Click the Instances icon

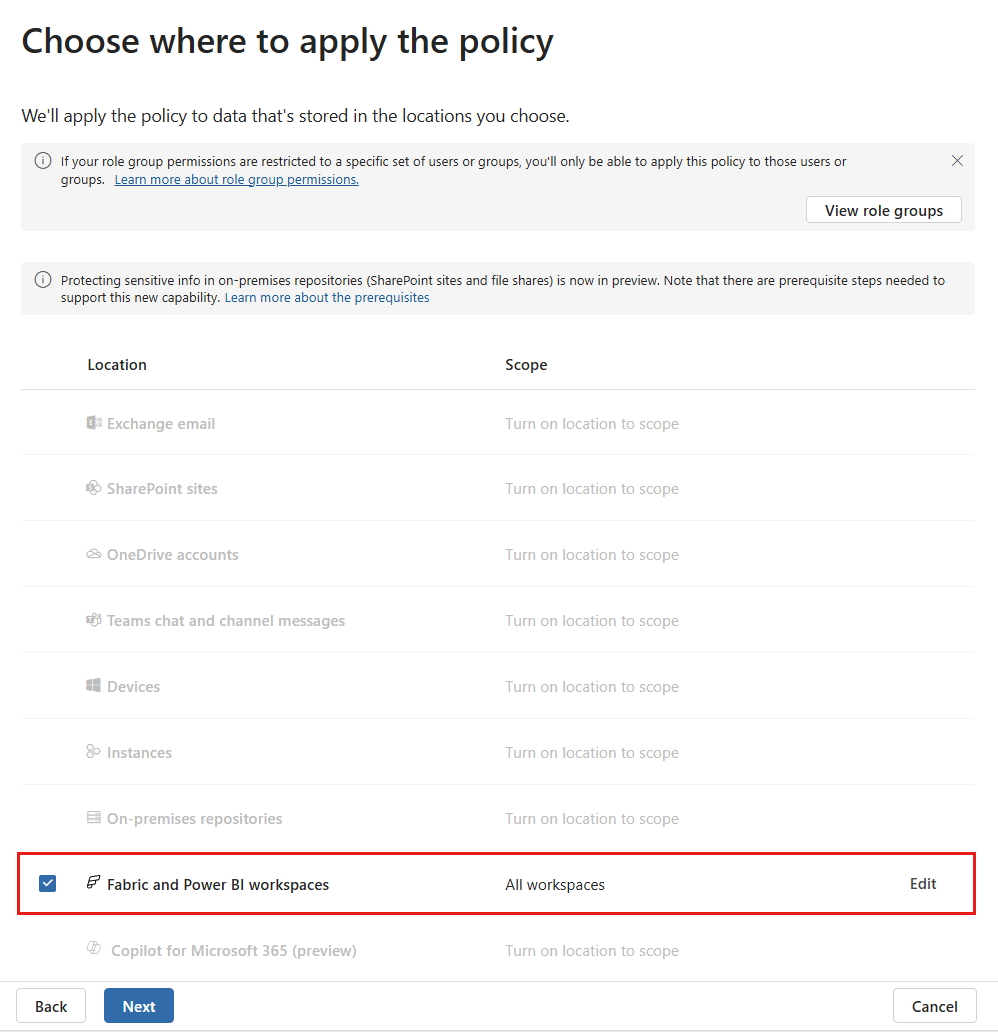(x=93, y=752)
